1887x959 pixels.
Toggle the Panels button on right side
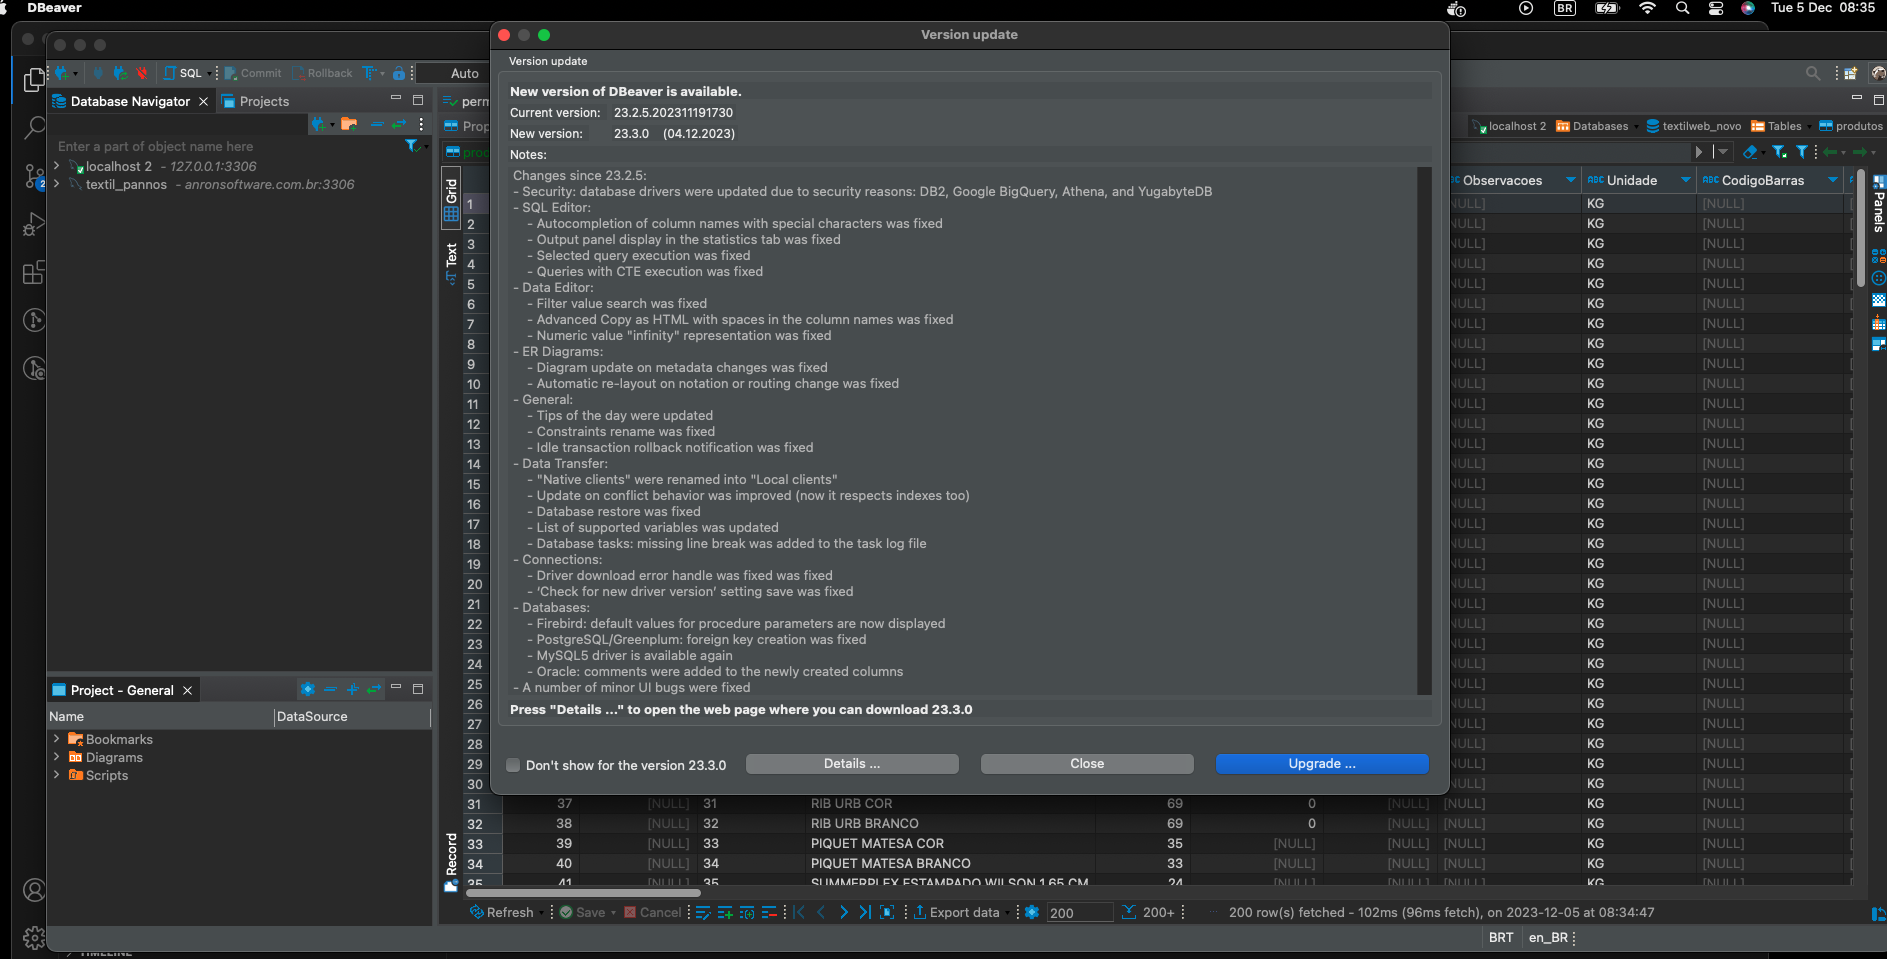click(x=1878, y=205)
